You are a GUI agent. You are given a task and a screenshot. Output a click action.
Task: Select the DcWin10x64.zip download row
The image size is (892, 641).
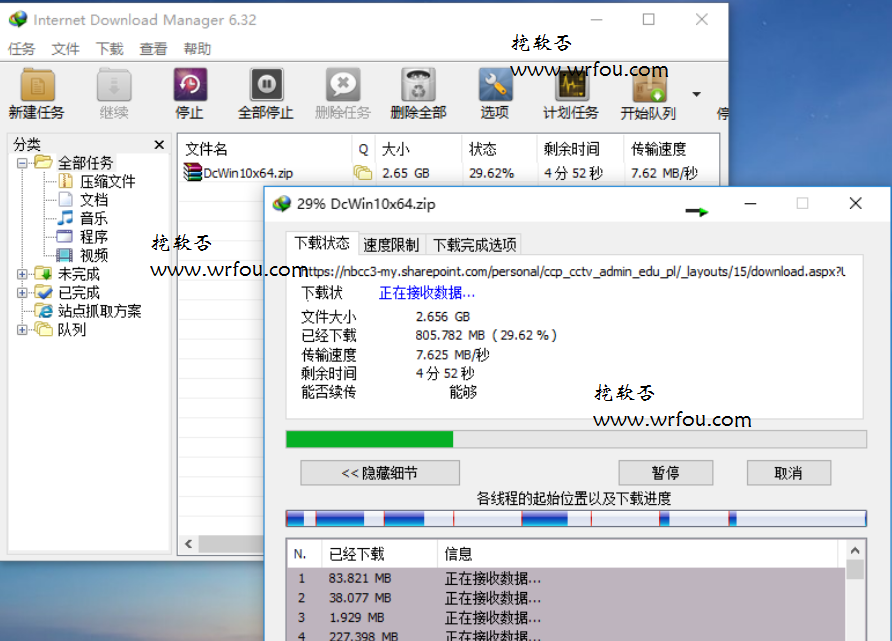448,173
